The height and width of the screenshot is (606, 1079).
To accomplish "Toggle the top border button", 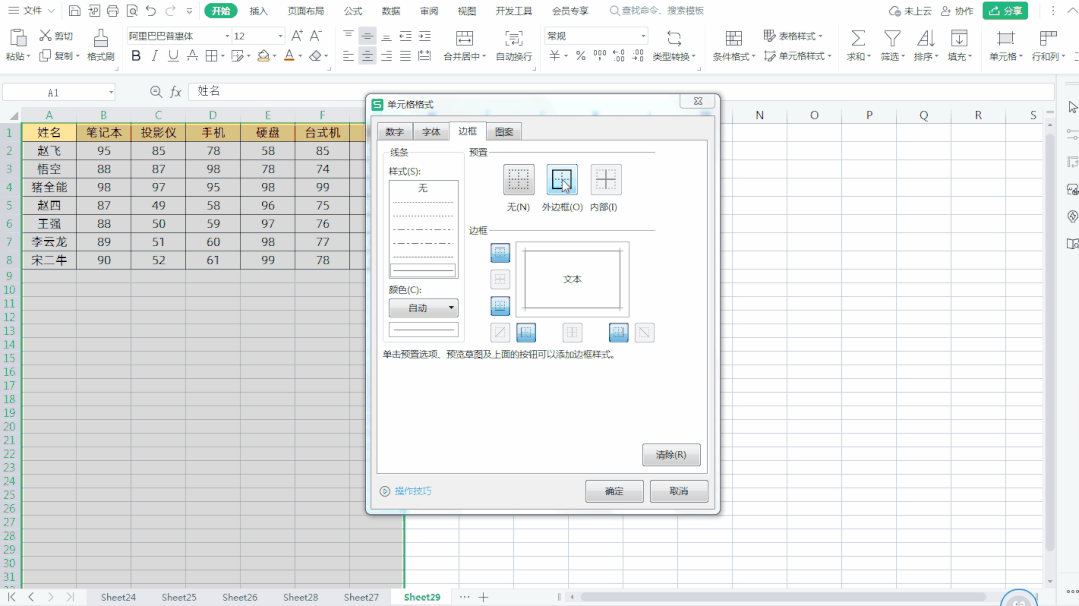I will pos(500,252).
